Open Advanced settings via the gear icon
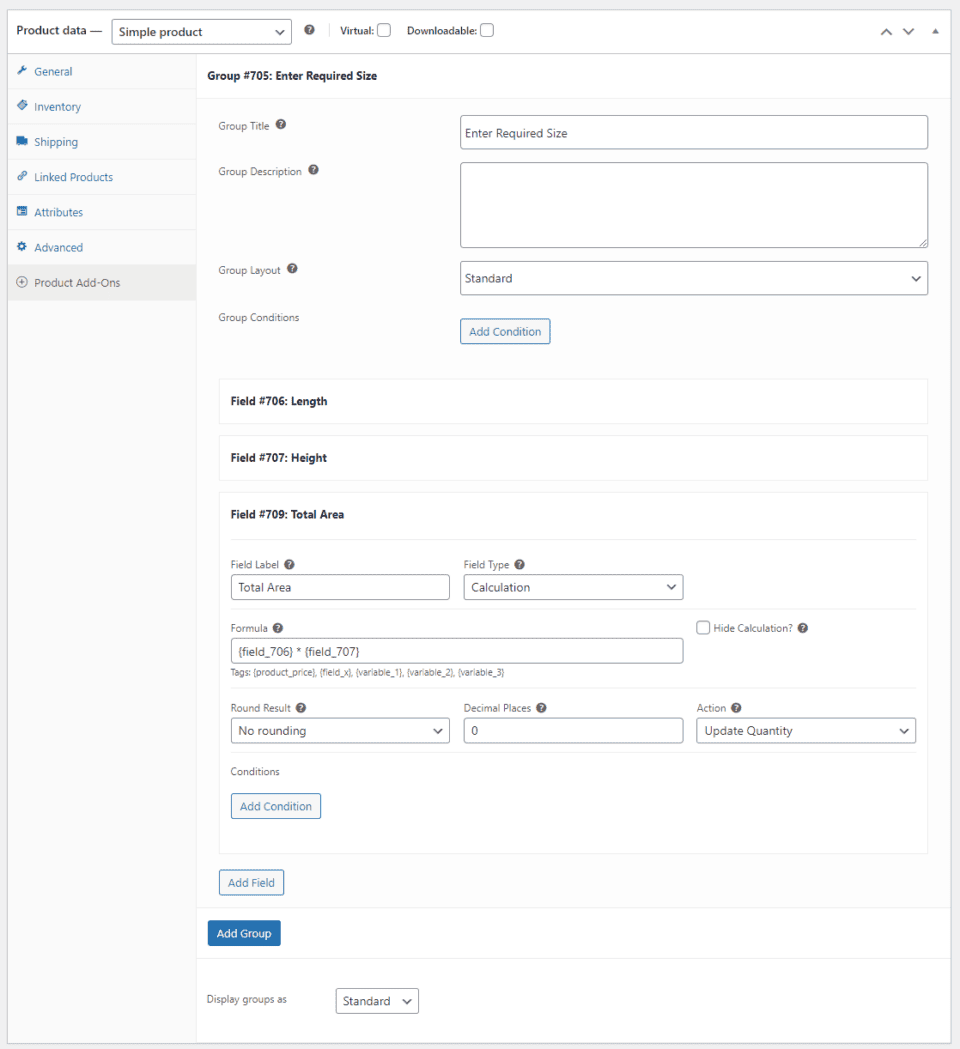 click(22, 247)
